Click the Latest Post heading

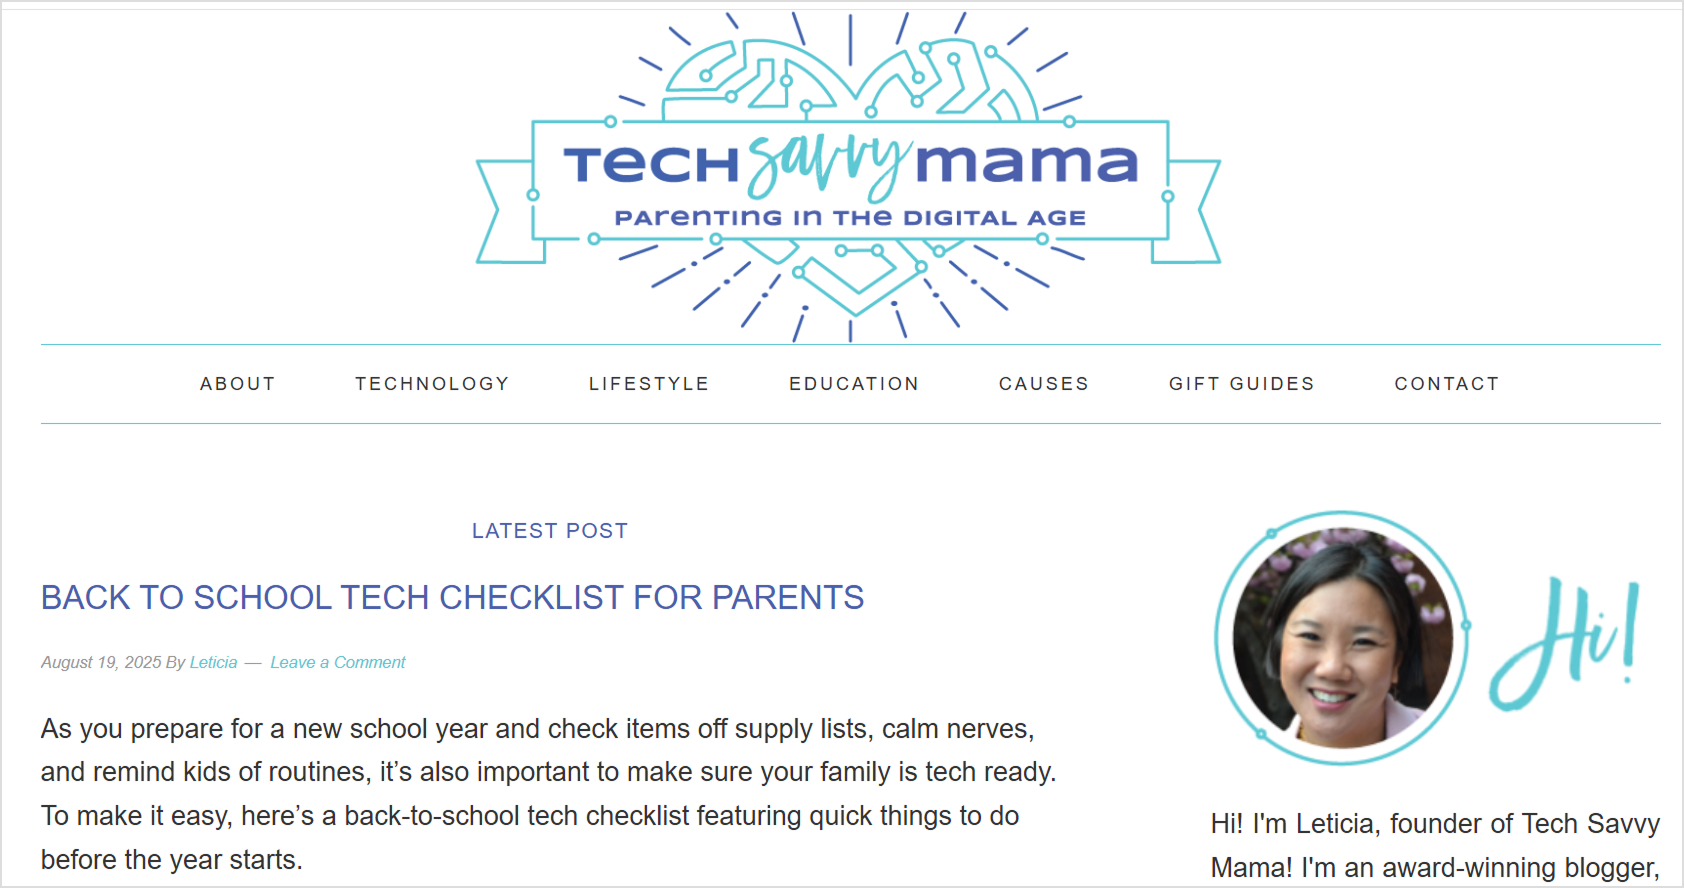[x=550, y=531]
